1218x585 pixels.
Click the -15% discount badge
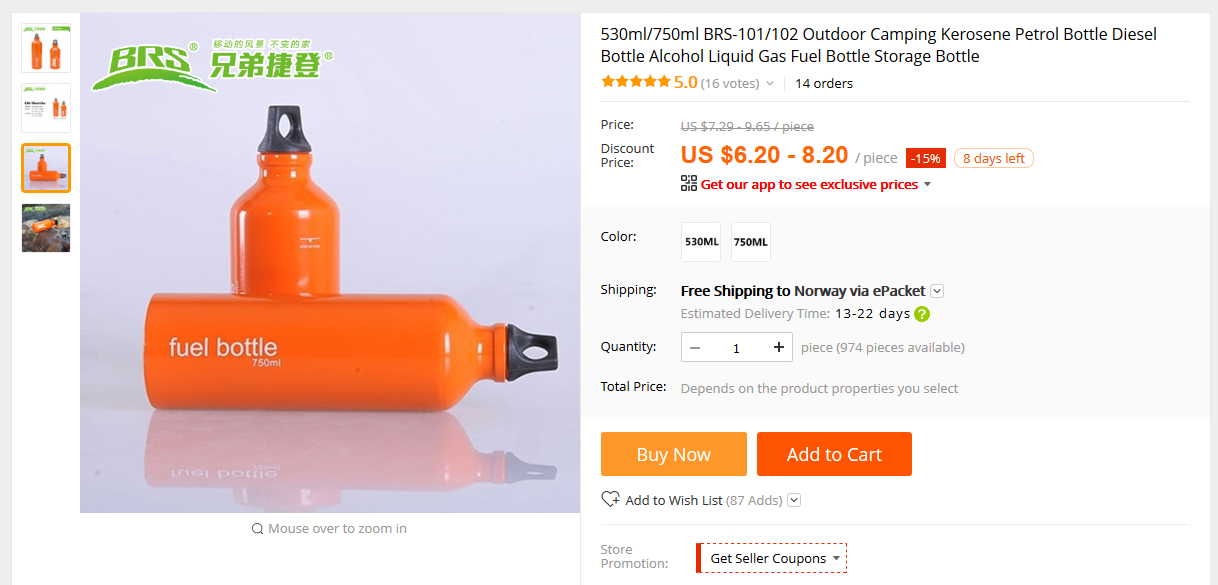point(925,157)
